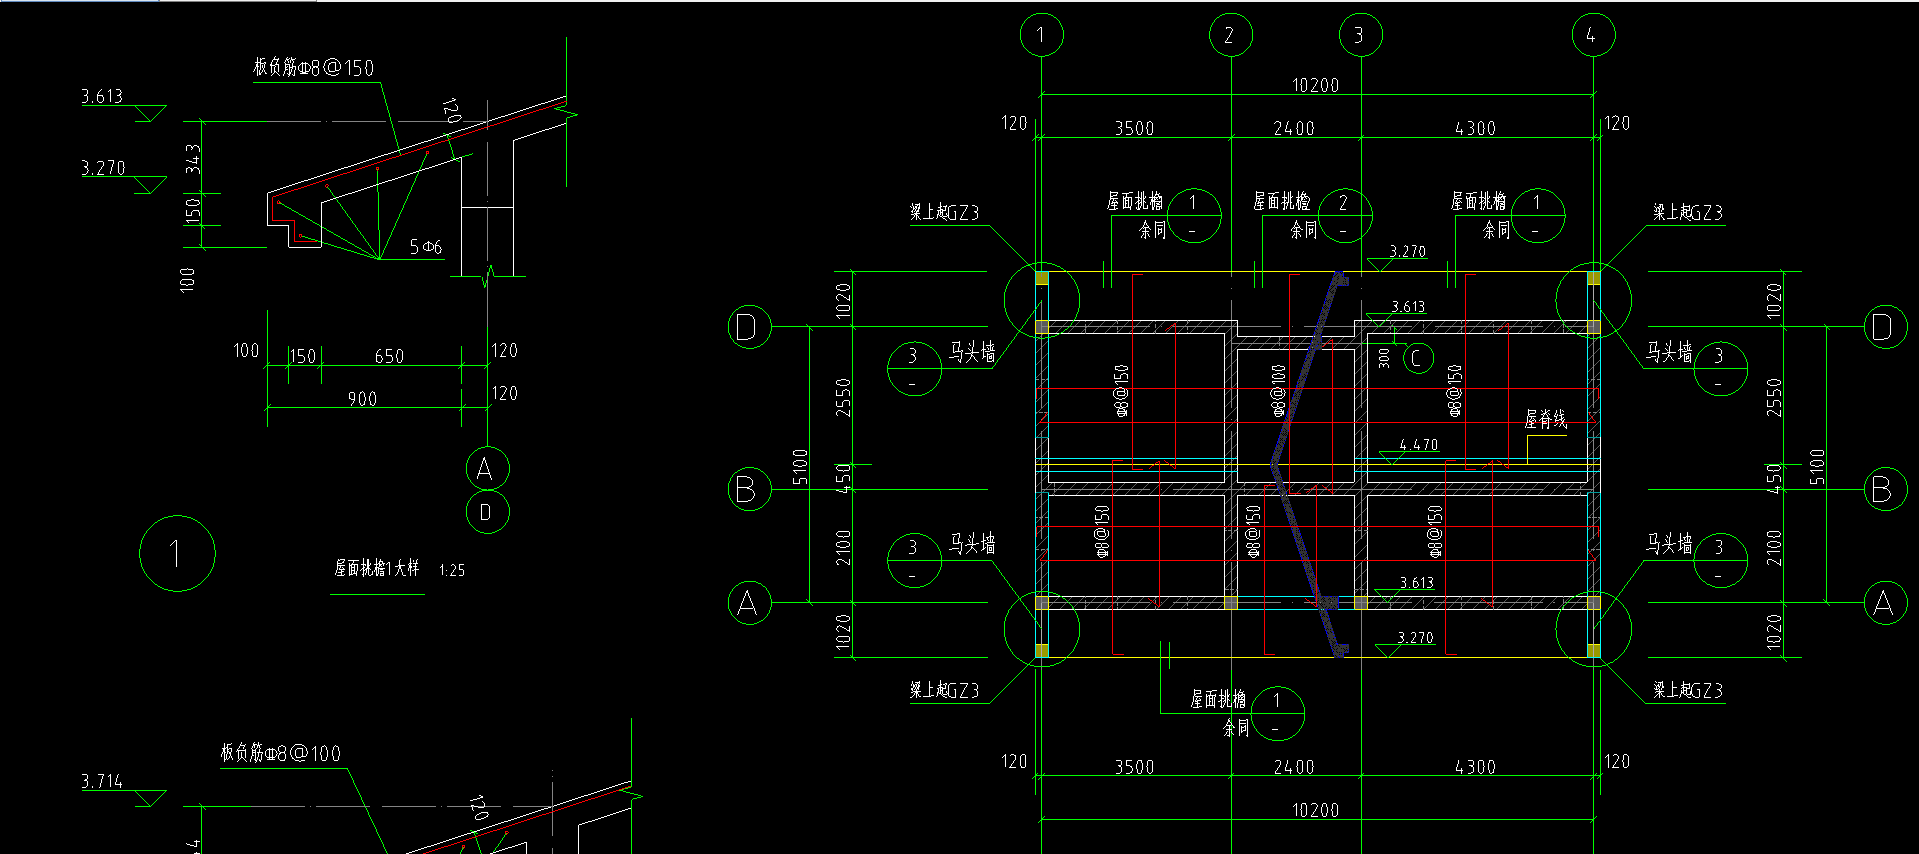1919x854 pixels.
Task: Select the '屋面挑檐' label with detail bubble 2
Action: point(1282,201)
